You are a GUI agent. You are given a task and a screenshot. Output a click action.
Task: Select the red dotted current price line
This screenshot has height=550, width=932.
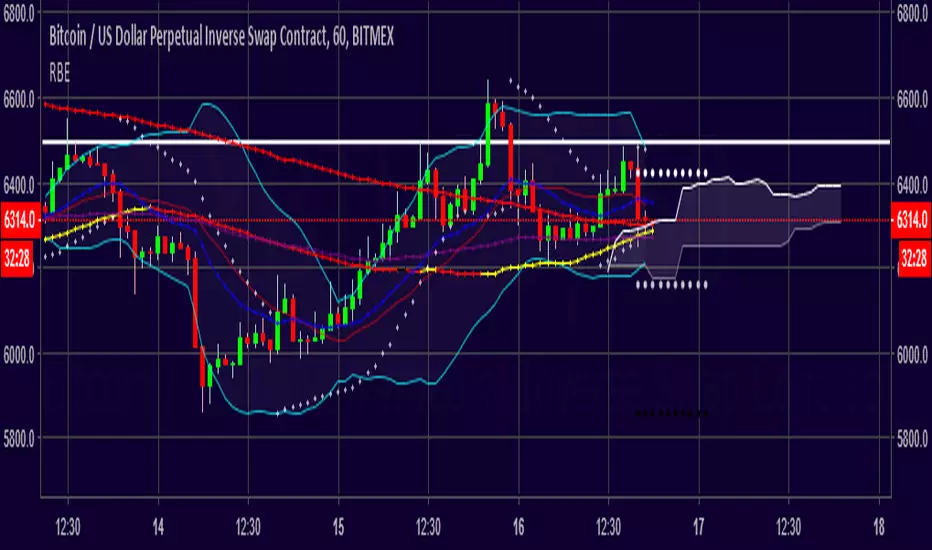point(466,220)
